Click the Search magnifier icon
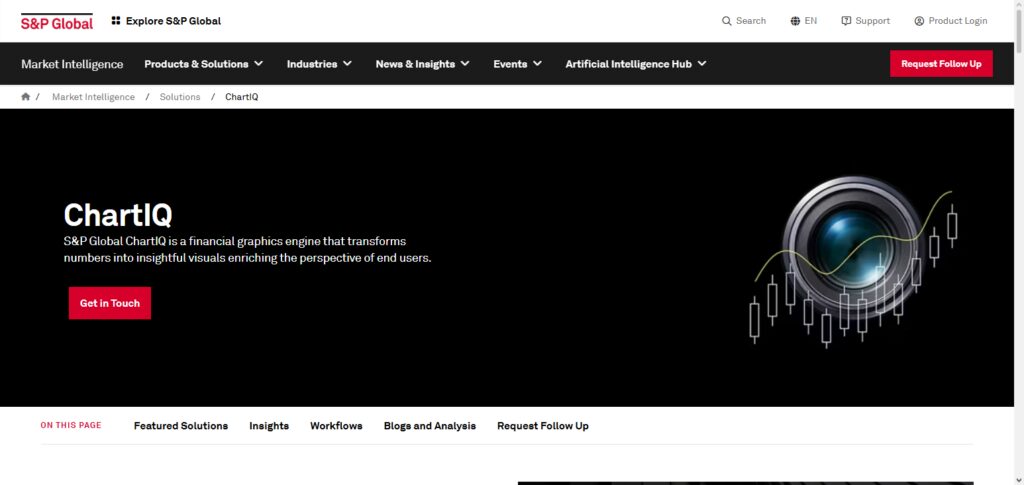Screen dimensions: 1024x485 click(726, 21)
